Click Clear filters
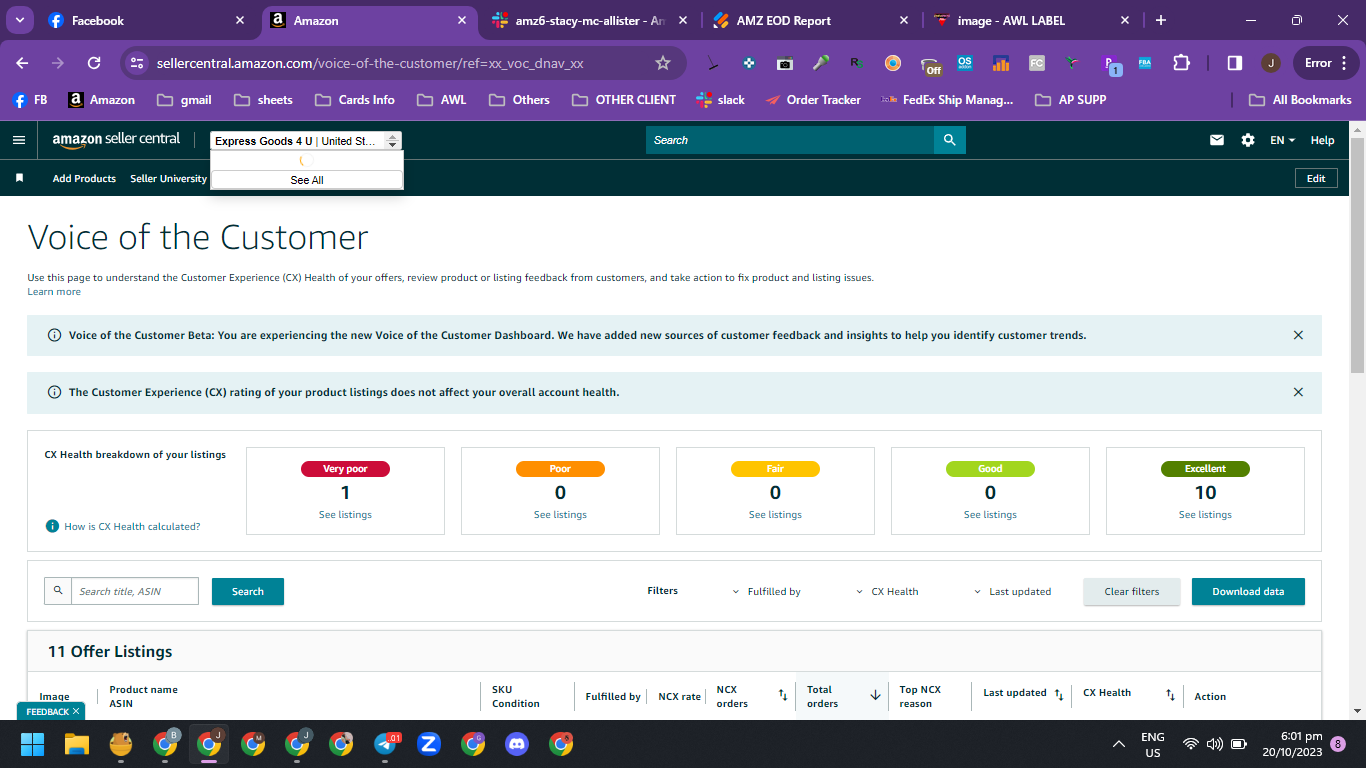 point(1132,591)
